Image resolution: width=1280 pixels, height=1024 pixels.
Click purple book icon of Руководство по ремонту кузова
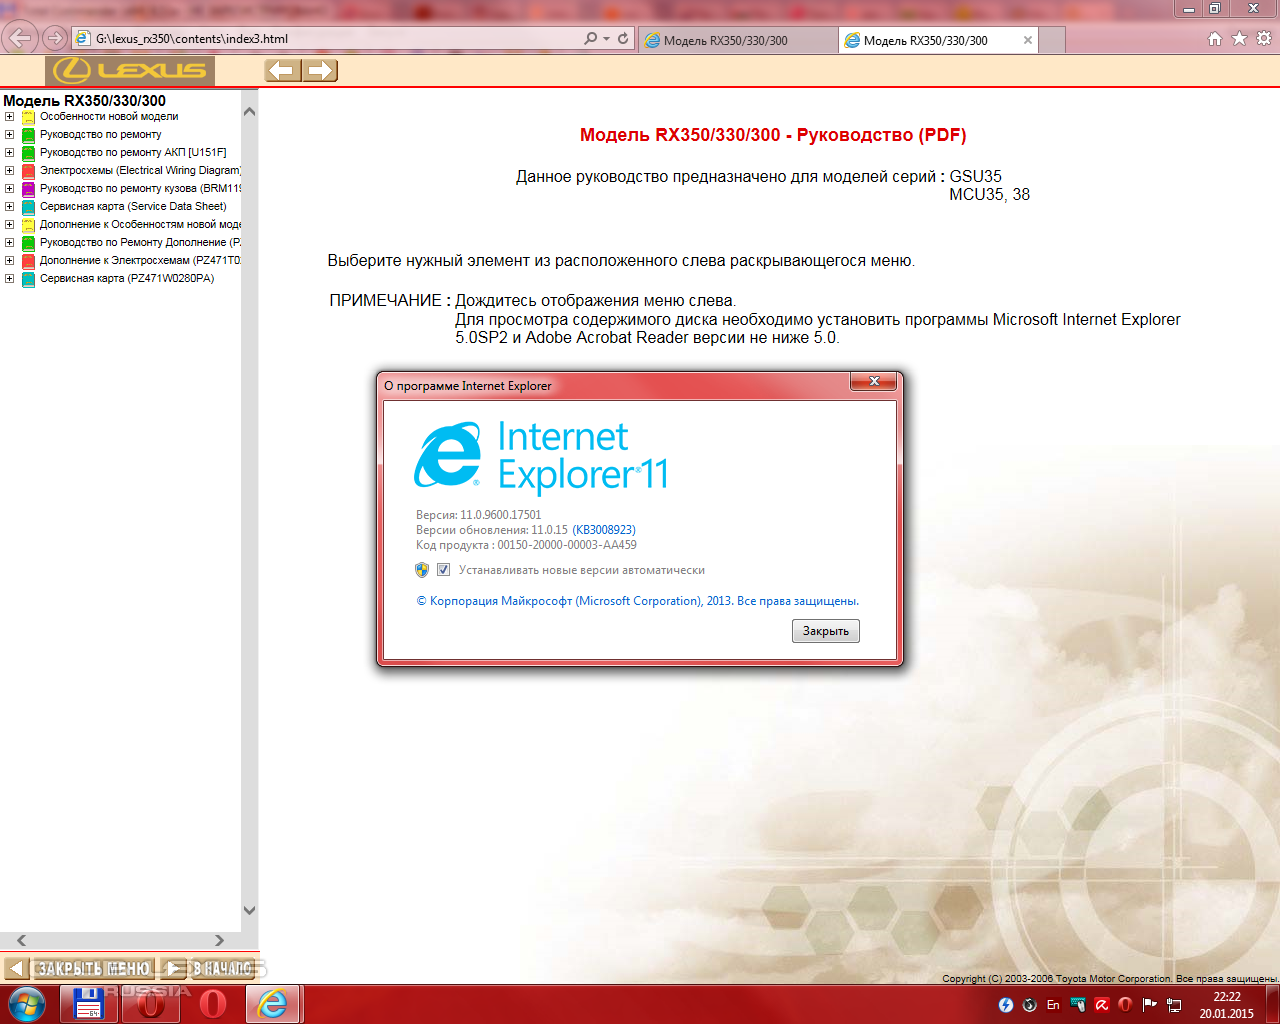29,189
